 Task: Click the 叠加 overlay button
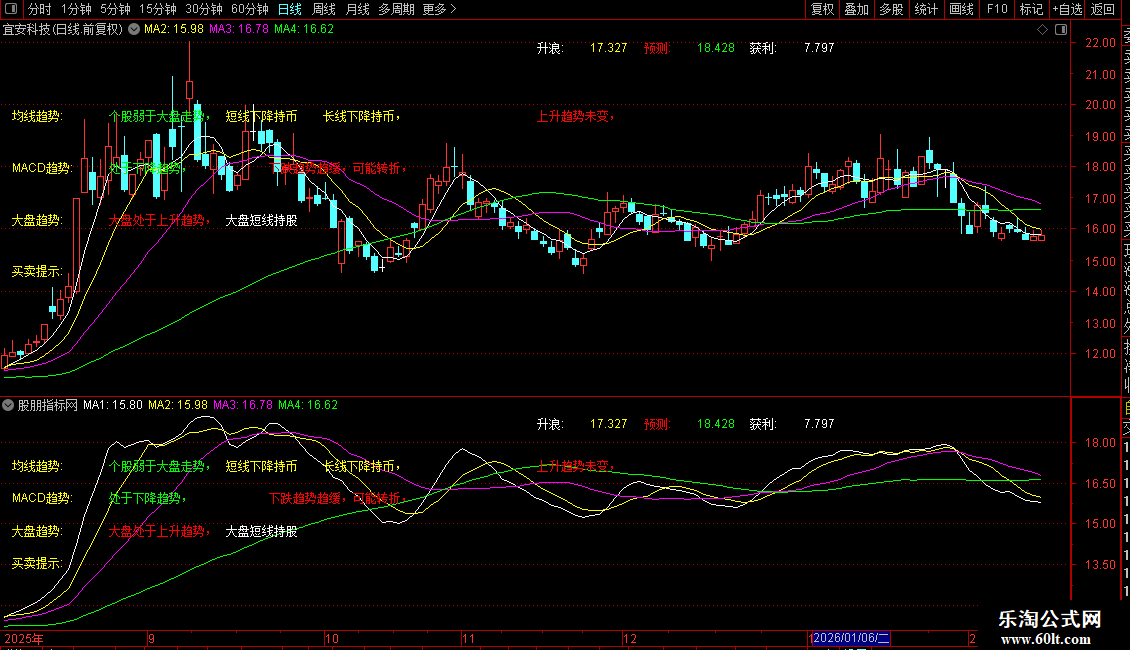(x=857, y=9)
